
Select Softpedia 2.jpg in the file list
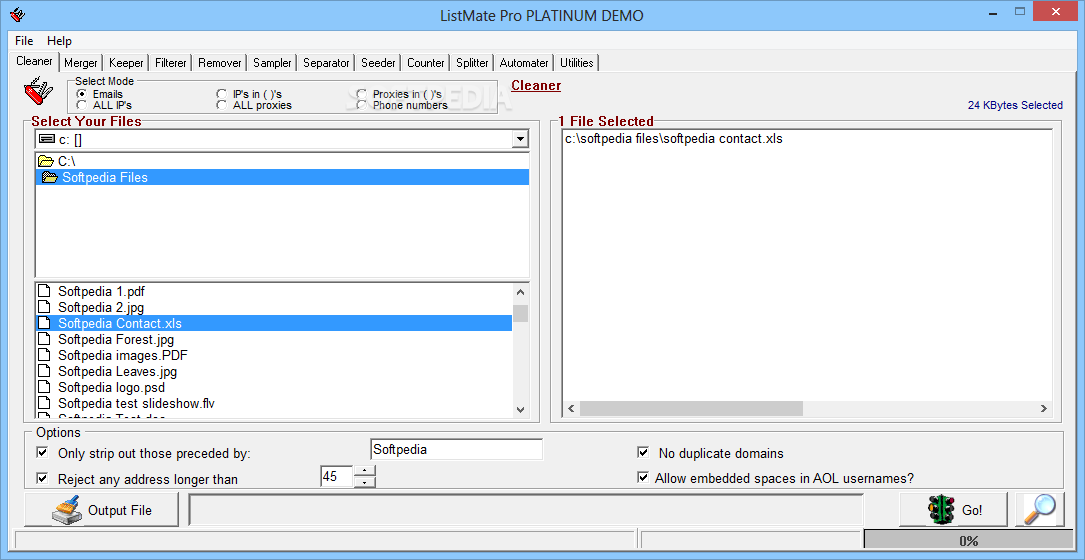[274, 307]
